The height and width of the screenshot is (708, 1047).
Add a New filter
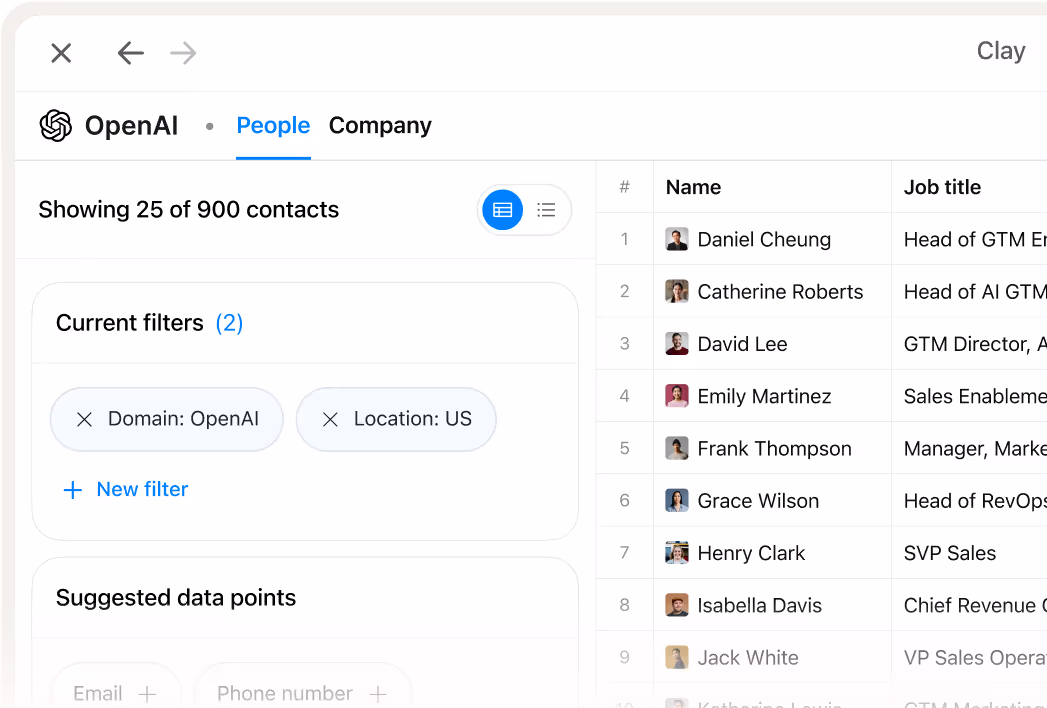[126, 490]
